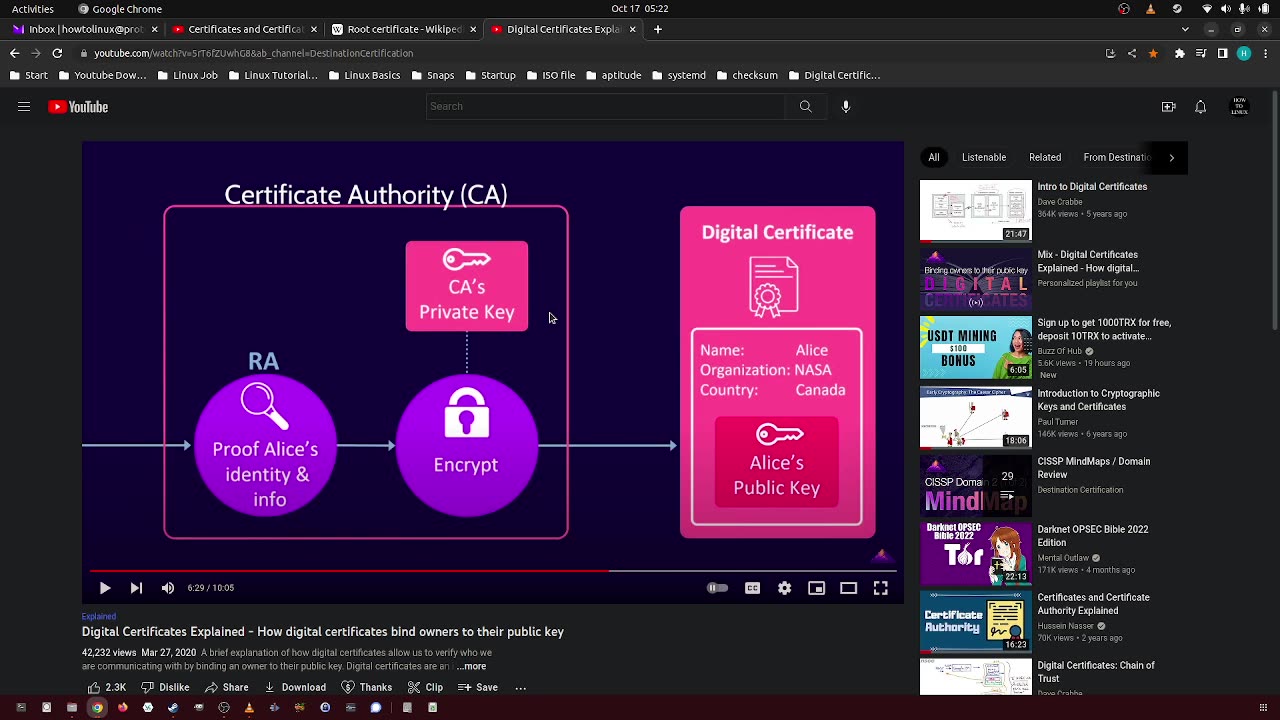Open Chrome three-dot menu
The width and height of the screenshot is (1280, 720).
pos(1265,53)
